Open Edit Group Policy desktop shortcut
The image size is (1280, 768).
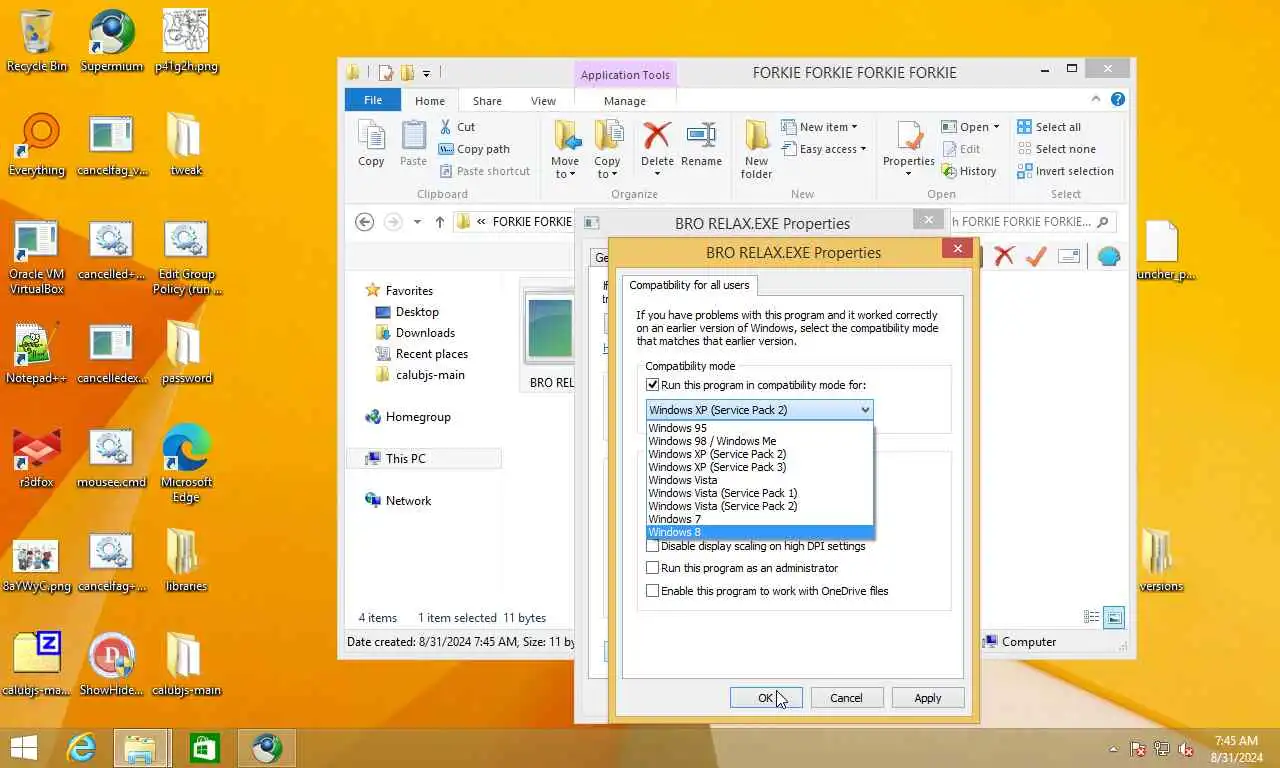coord(186,257)
